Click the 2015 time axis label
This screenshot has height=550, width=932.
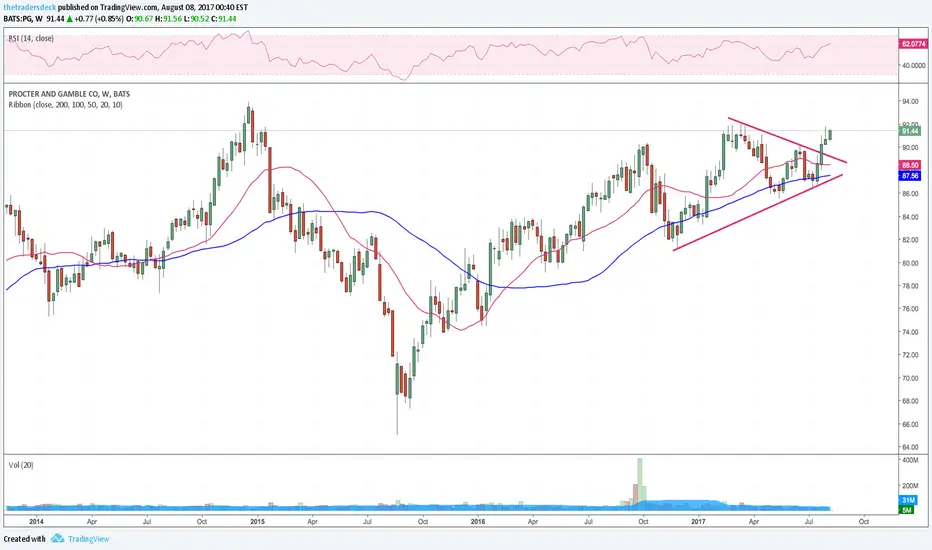(257, 521)
